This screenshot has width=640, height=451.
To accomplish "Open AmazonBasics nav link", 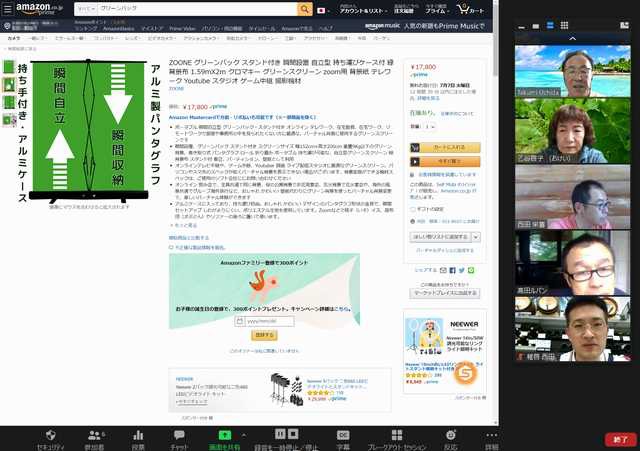I will coord(119,29).
